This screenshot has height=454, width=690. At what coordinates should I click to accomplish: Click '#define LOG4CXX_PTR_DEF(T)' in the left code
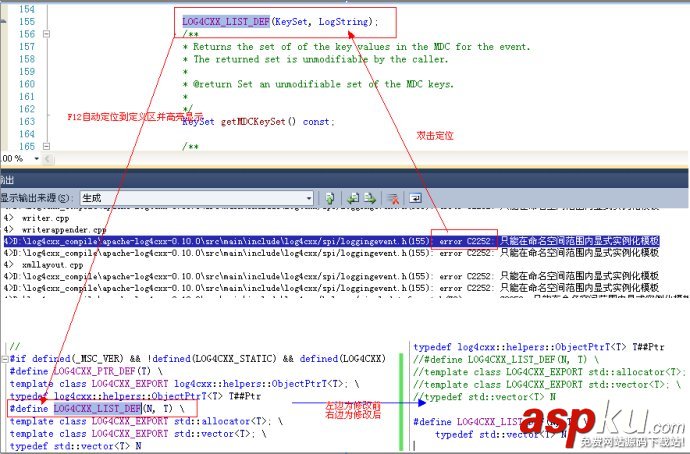pos(81,371)
